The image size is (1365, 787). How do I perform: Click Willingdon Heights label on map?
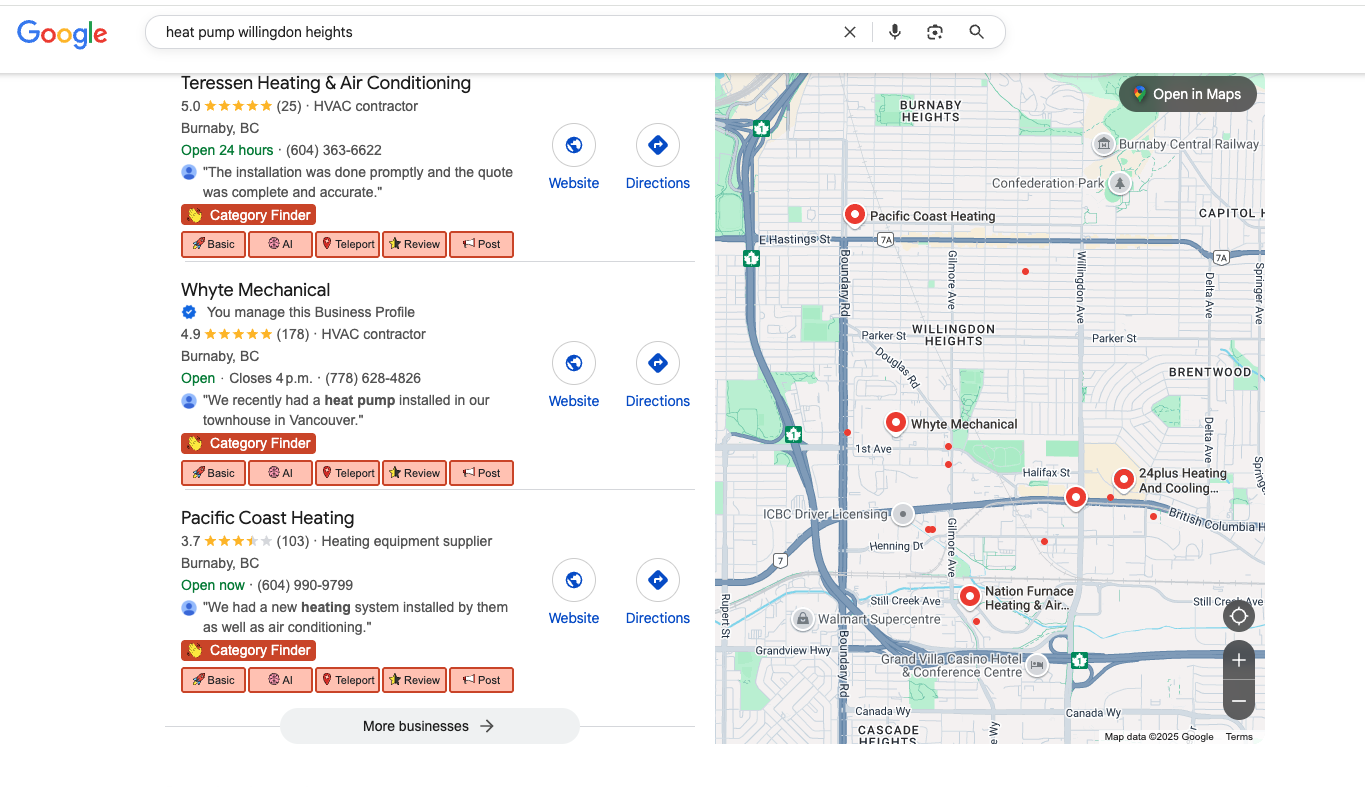tap(953, 335)
